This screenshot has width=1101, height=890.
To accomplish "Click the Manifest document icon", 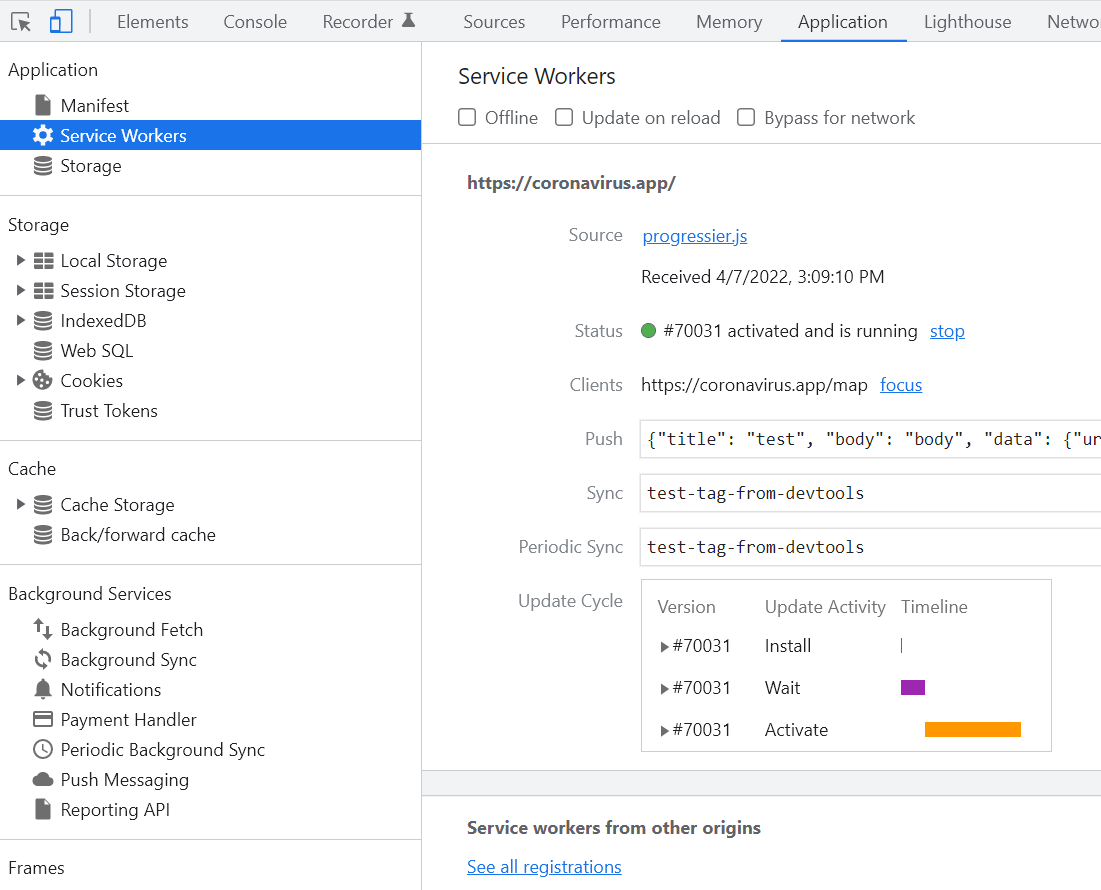I will pyautogui.click(x=43, y=105).
